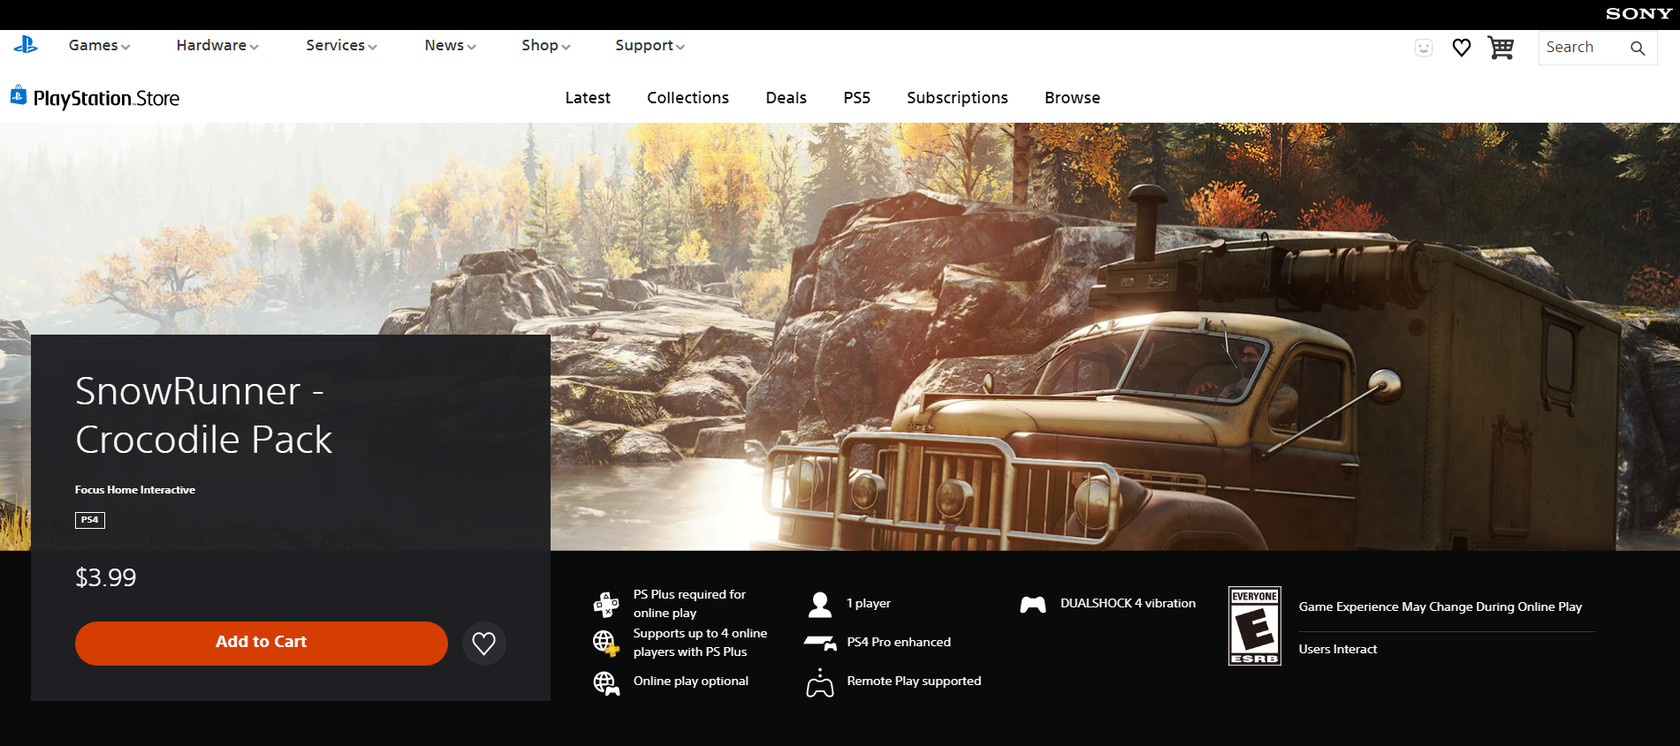The height and width of the screenshot is (746, 1680).
Task: Click the PS4 platform tag
Action: point(90,520)
